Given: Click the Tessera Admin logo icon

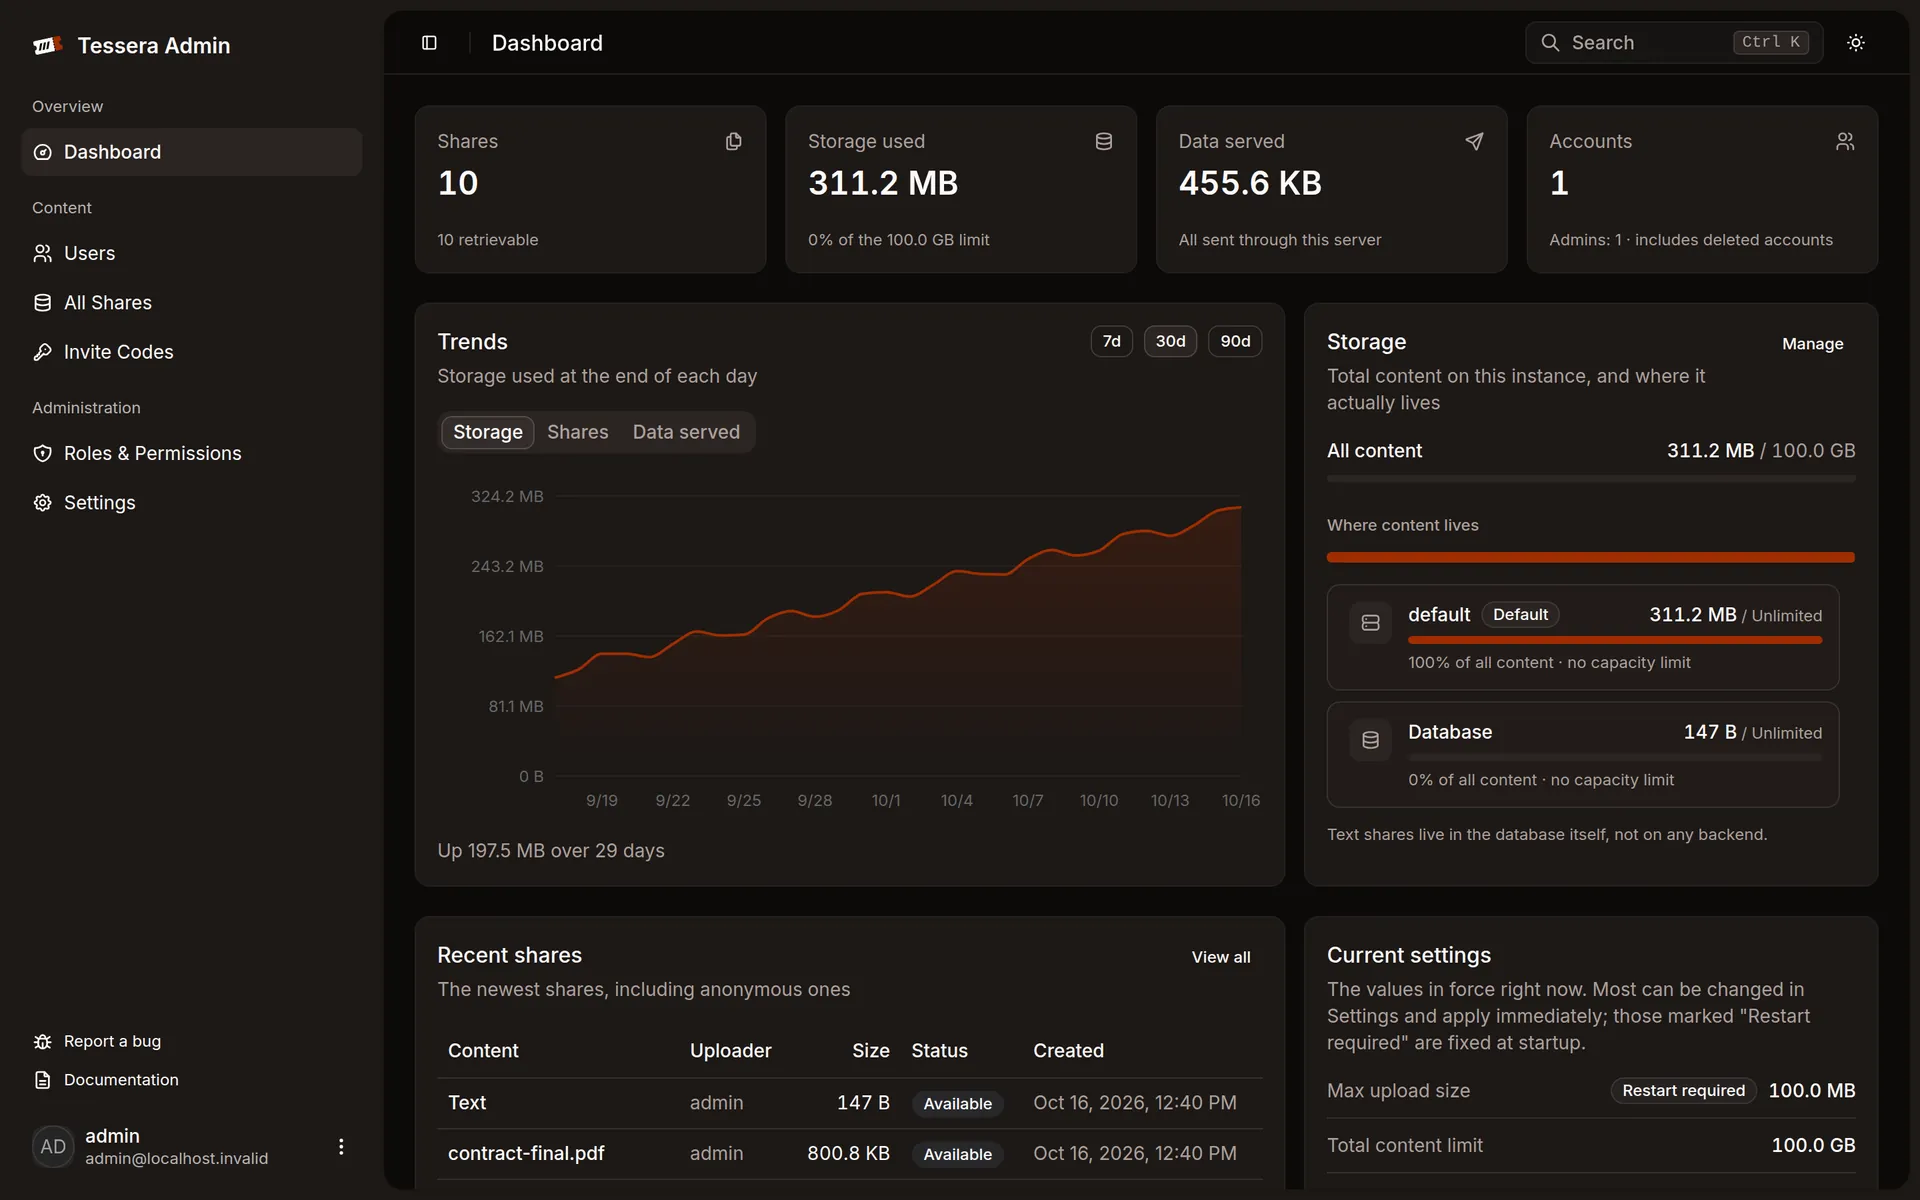Looking at the screenshot, I should [x=47, y=45].
